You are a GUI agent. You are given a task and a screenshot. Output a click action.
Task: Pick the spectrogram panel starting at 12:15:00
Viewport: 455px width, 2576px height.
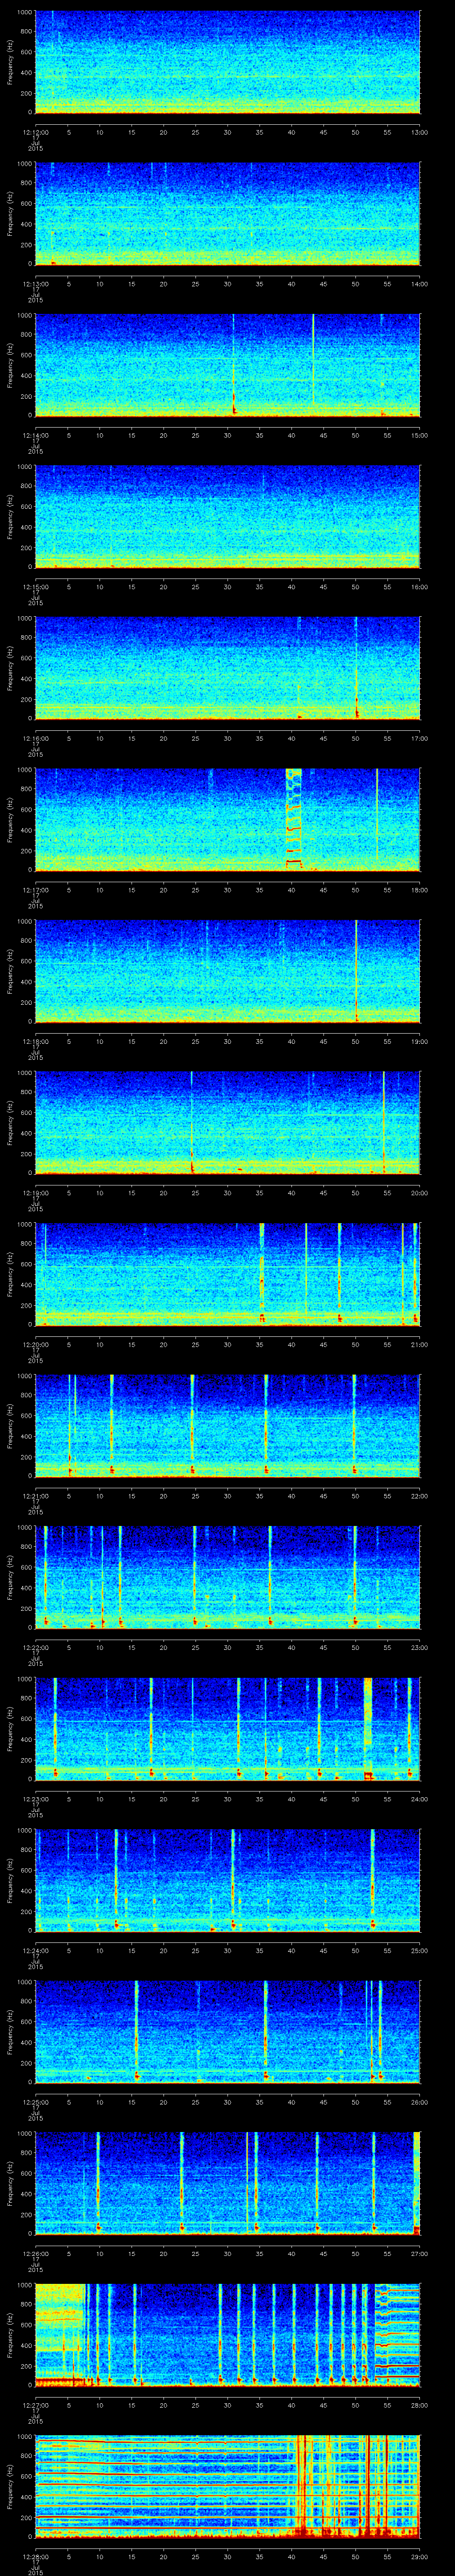[228, 517]
